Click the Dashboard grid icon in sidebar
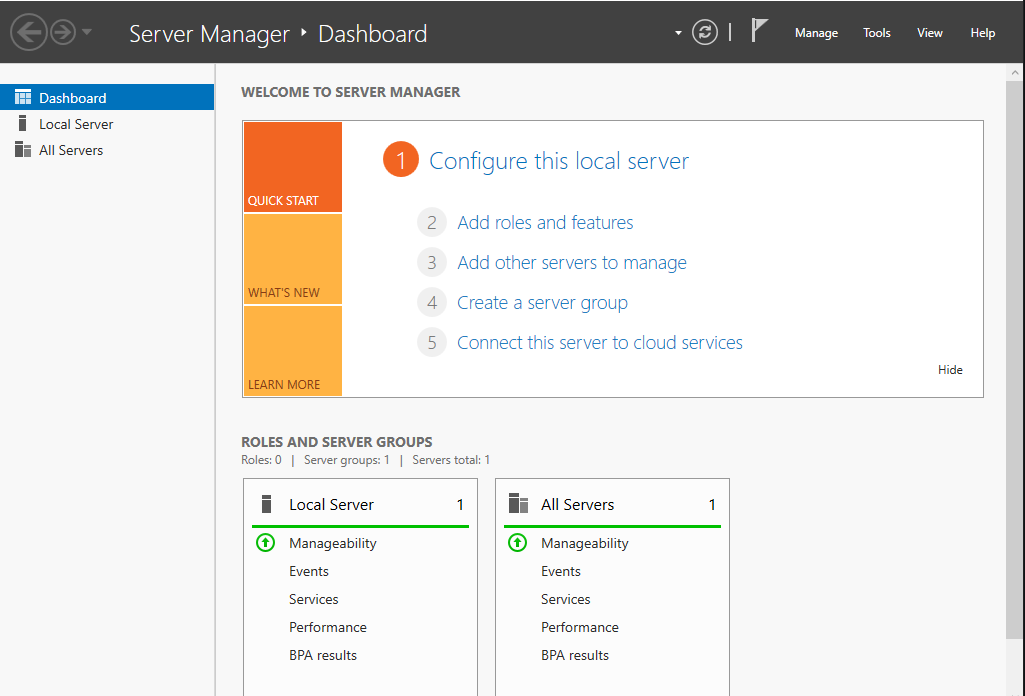This screenshot has height=696, width=1025. (x=23, y=97)
